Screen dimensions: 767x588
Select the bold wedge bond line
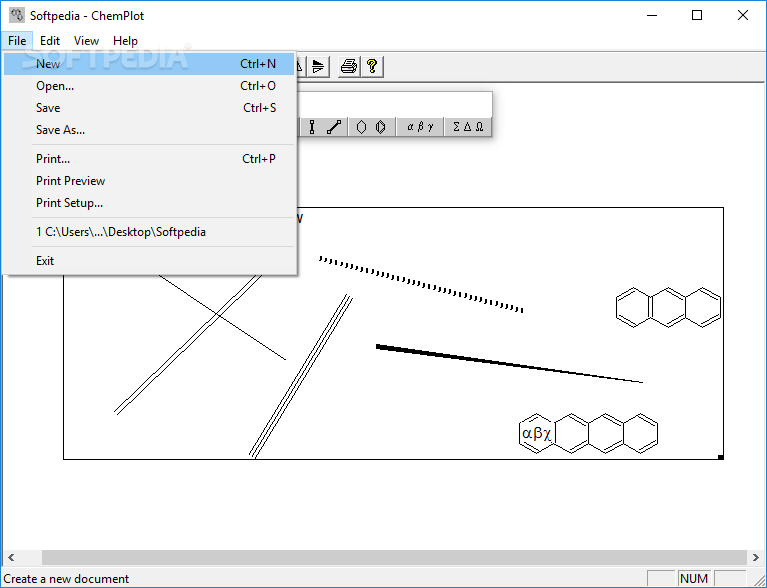(509, 363)
